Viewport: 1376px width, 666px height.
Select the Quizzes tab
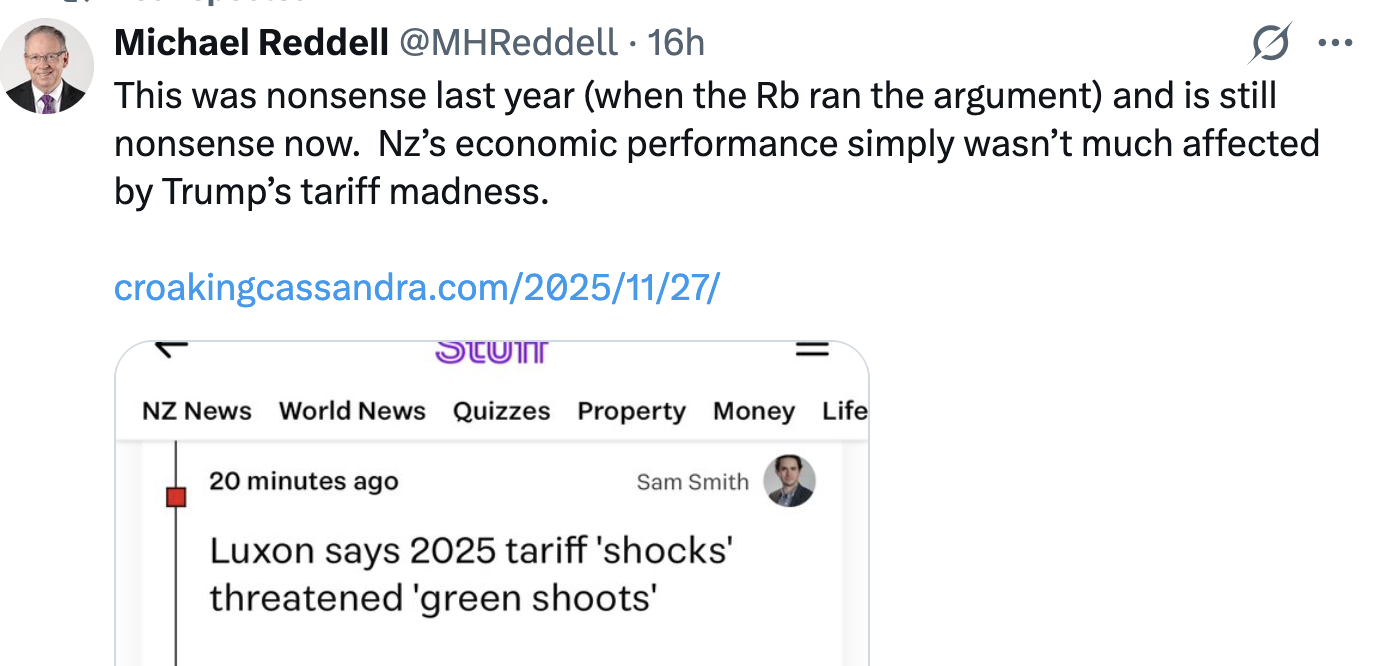point(501,411)
